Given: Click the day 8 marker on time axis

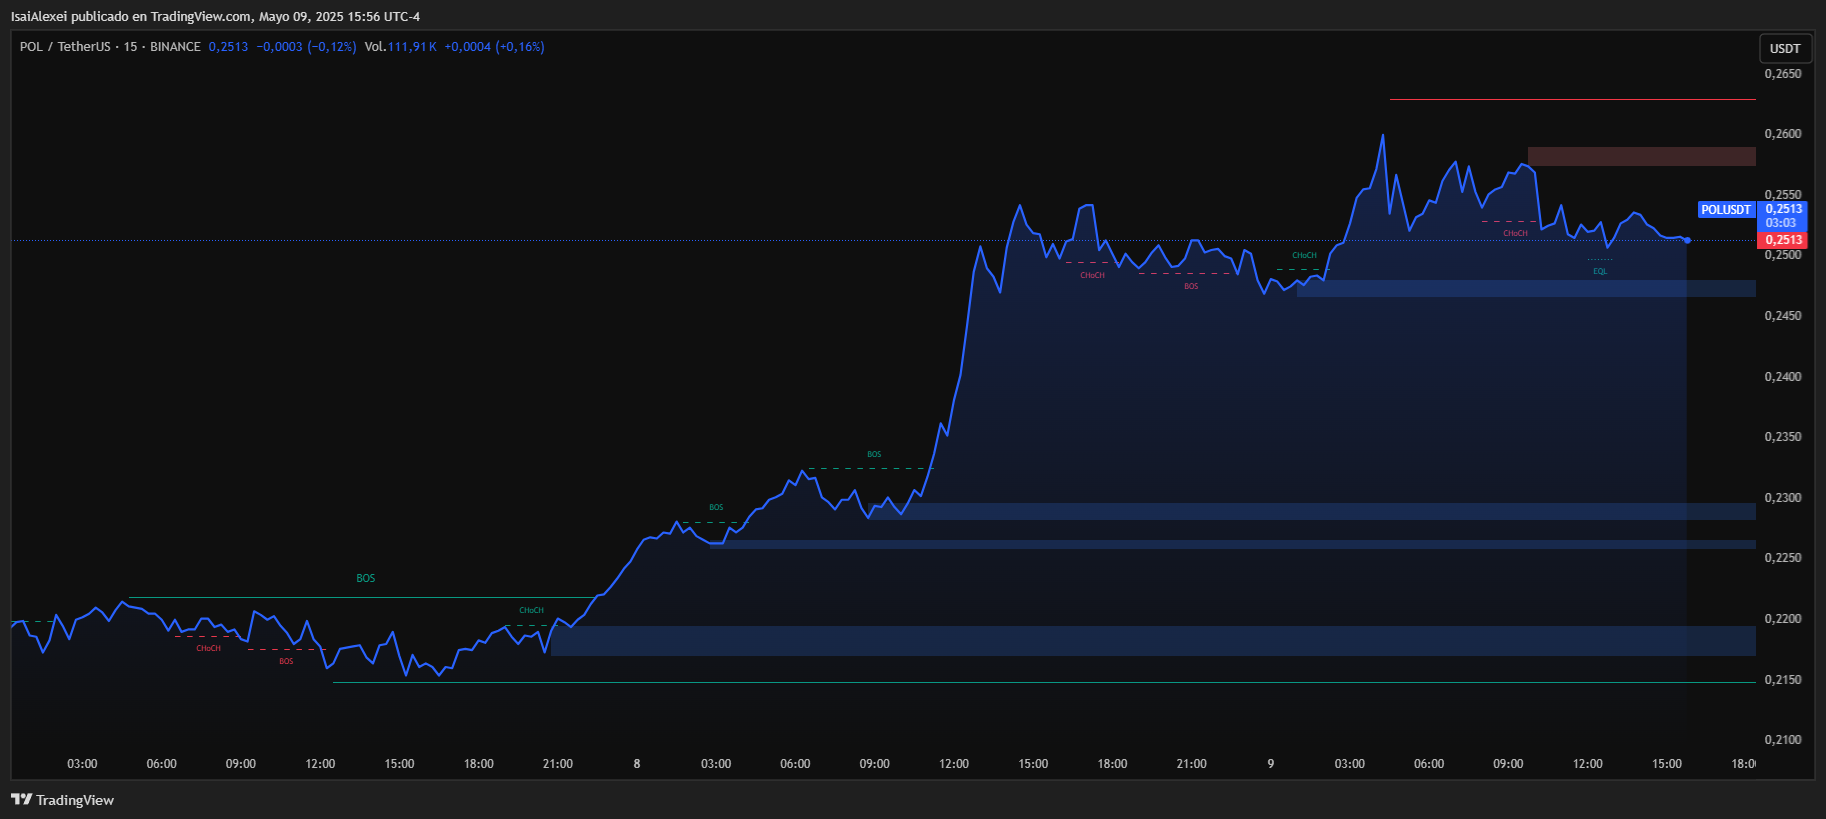Looking at the screenshot, I should [x=637, y=764].
